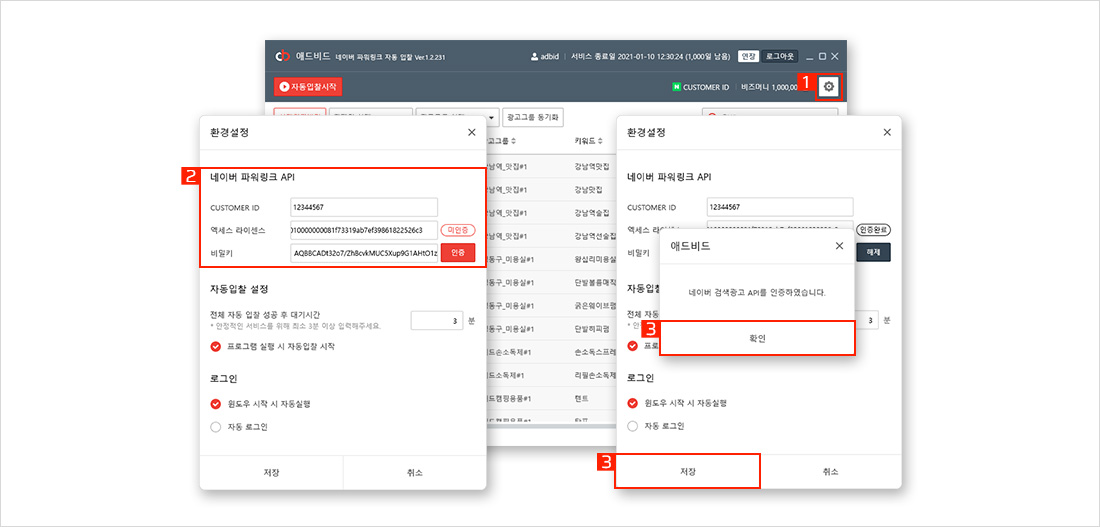Sort table by 광고그룹 column

click(x=500, y=141)
